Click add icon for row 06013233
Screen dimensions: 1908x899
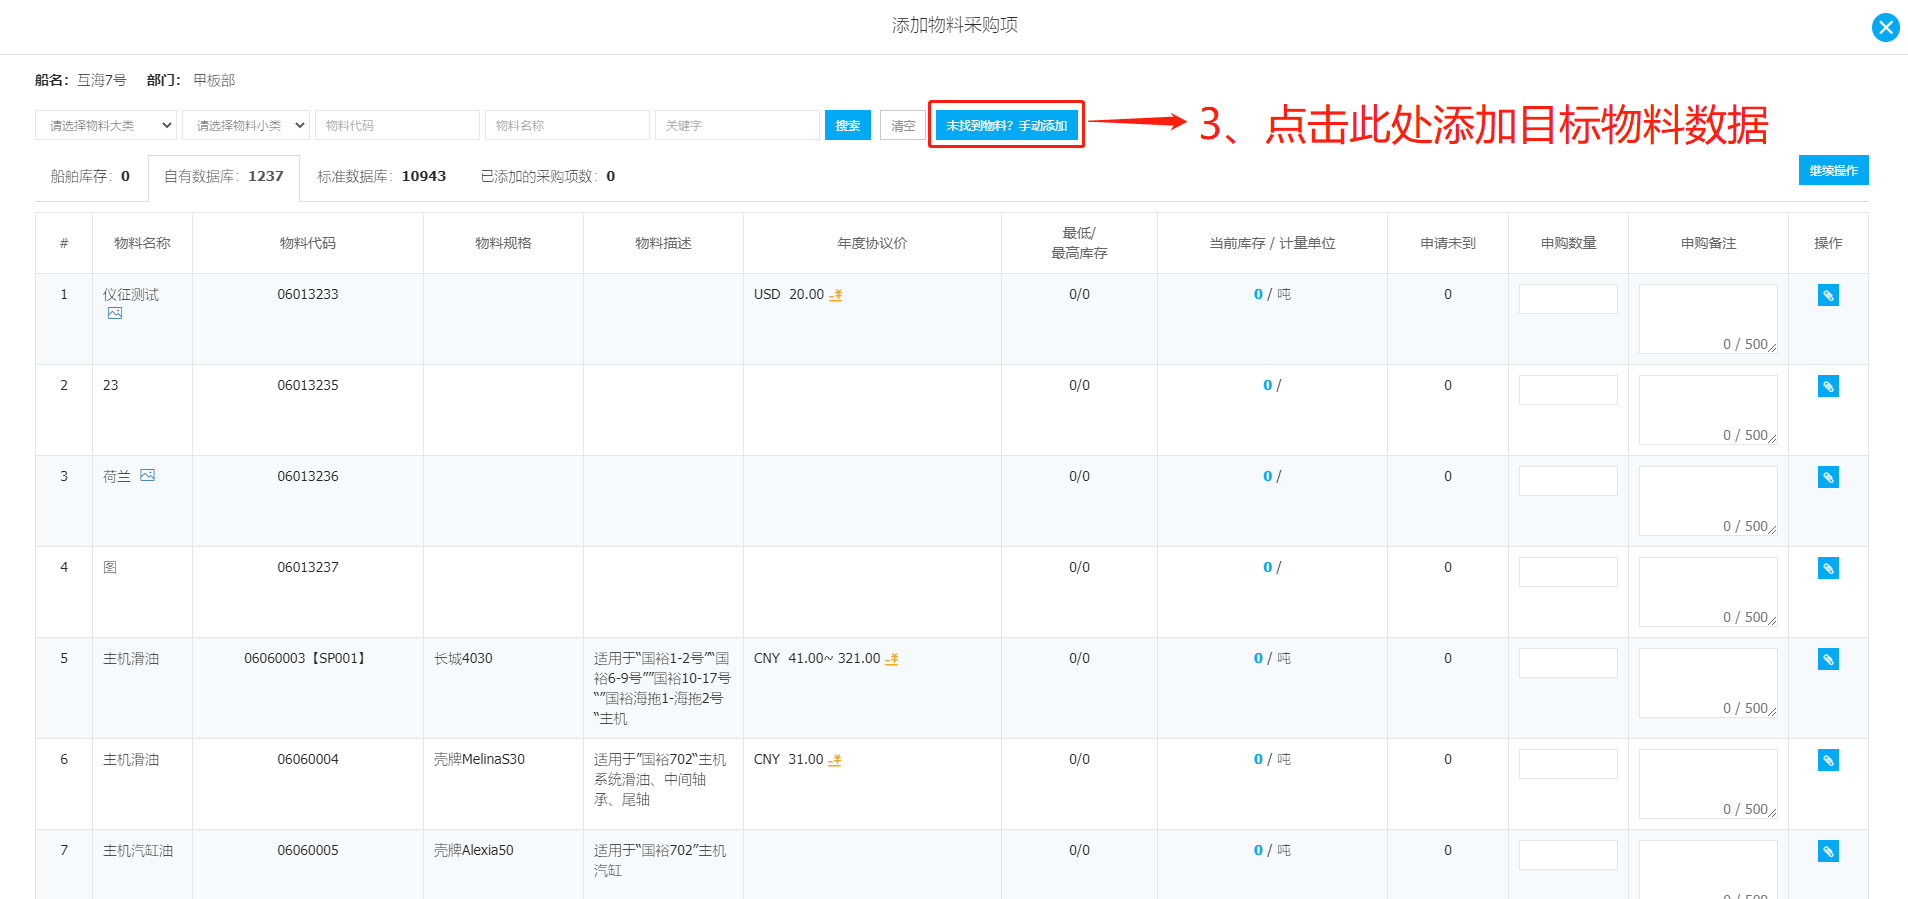point(1828,295)
